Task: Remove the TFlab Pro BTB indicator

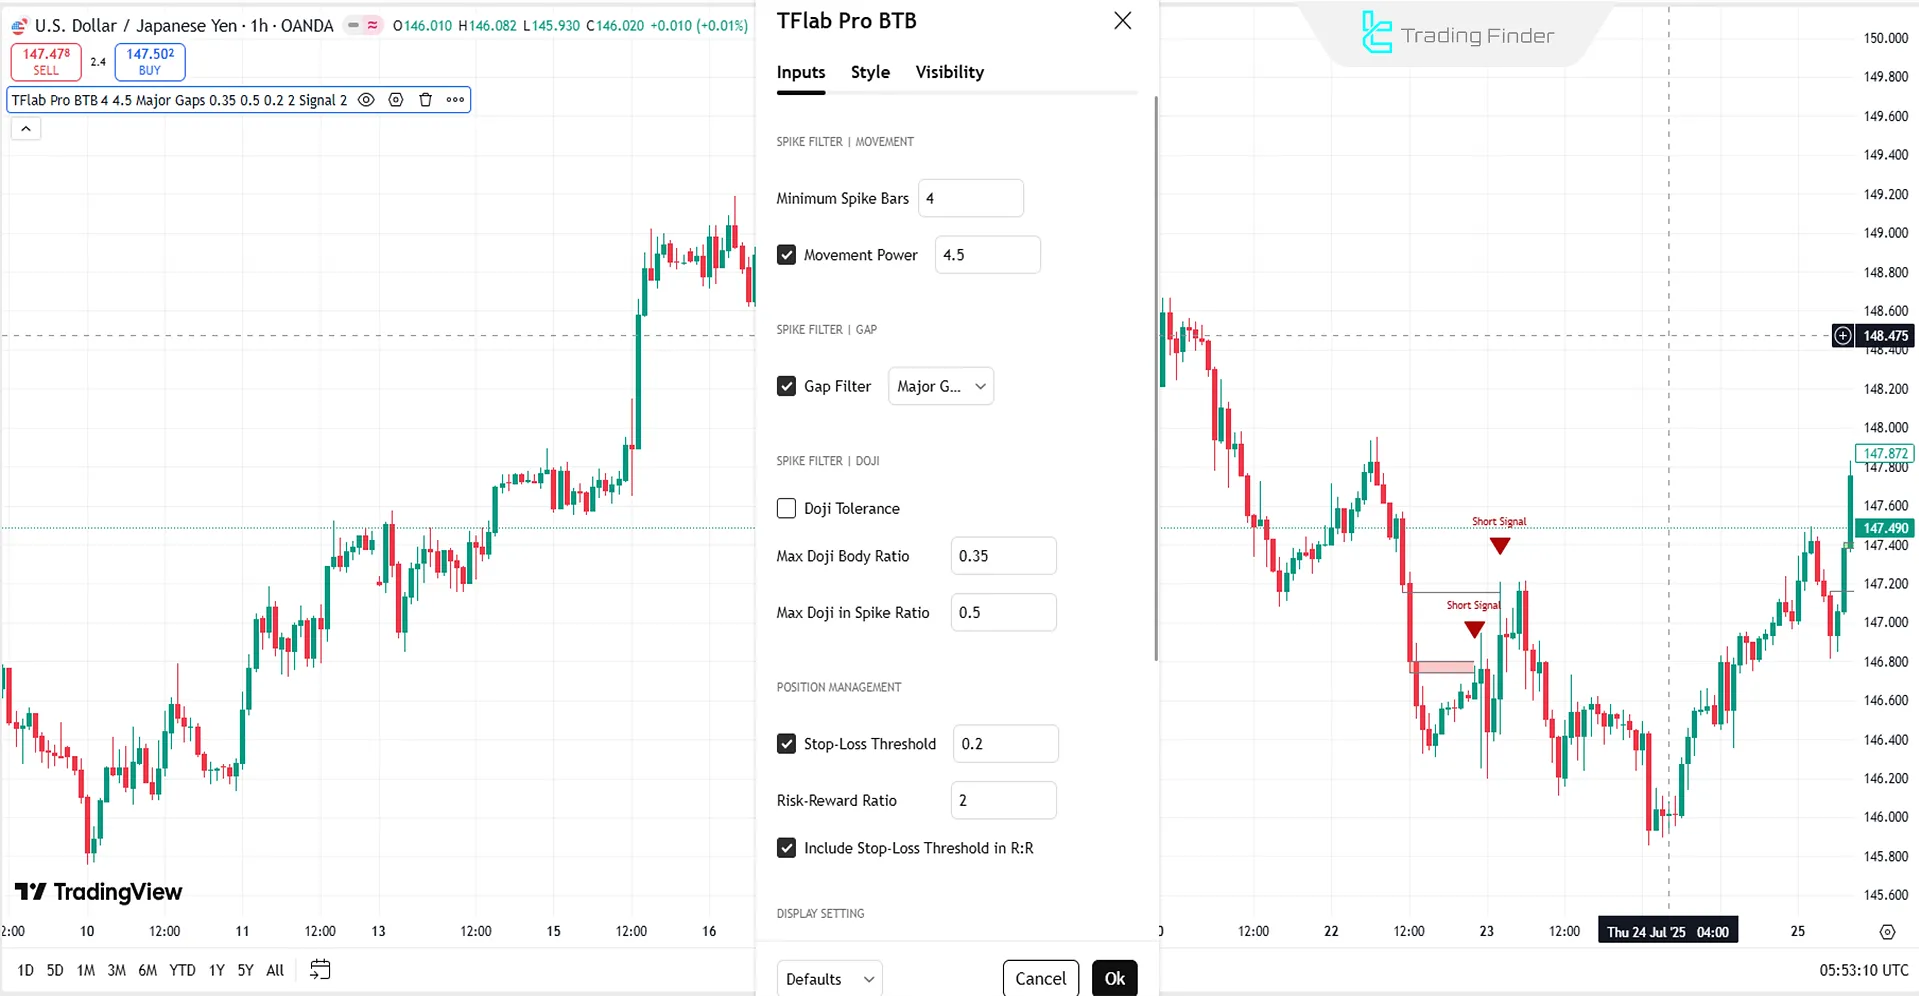Action: coord(425,100)
